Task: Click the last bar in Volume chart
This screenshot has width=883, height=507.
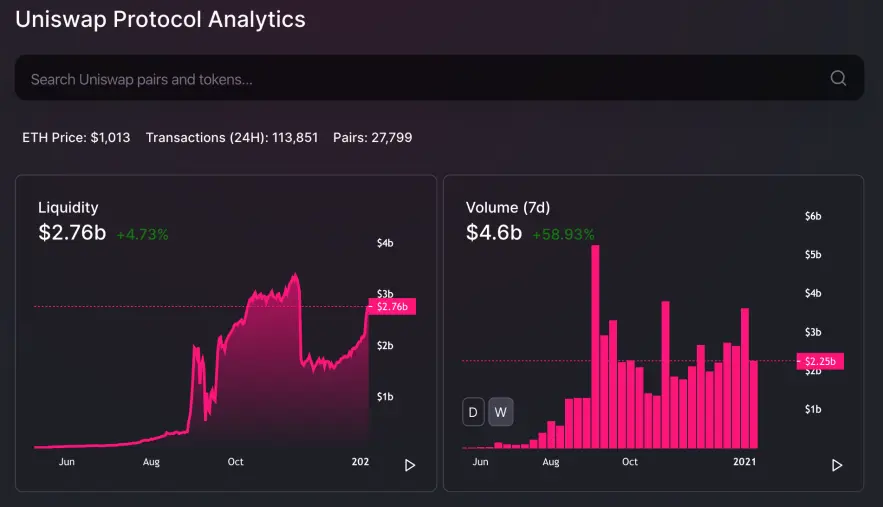Action: tap(753, 404)
